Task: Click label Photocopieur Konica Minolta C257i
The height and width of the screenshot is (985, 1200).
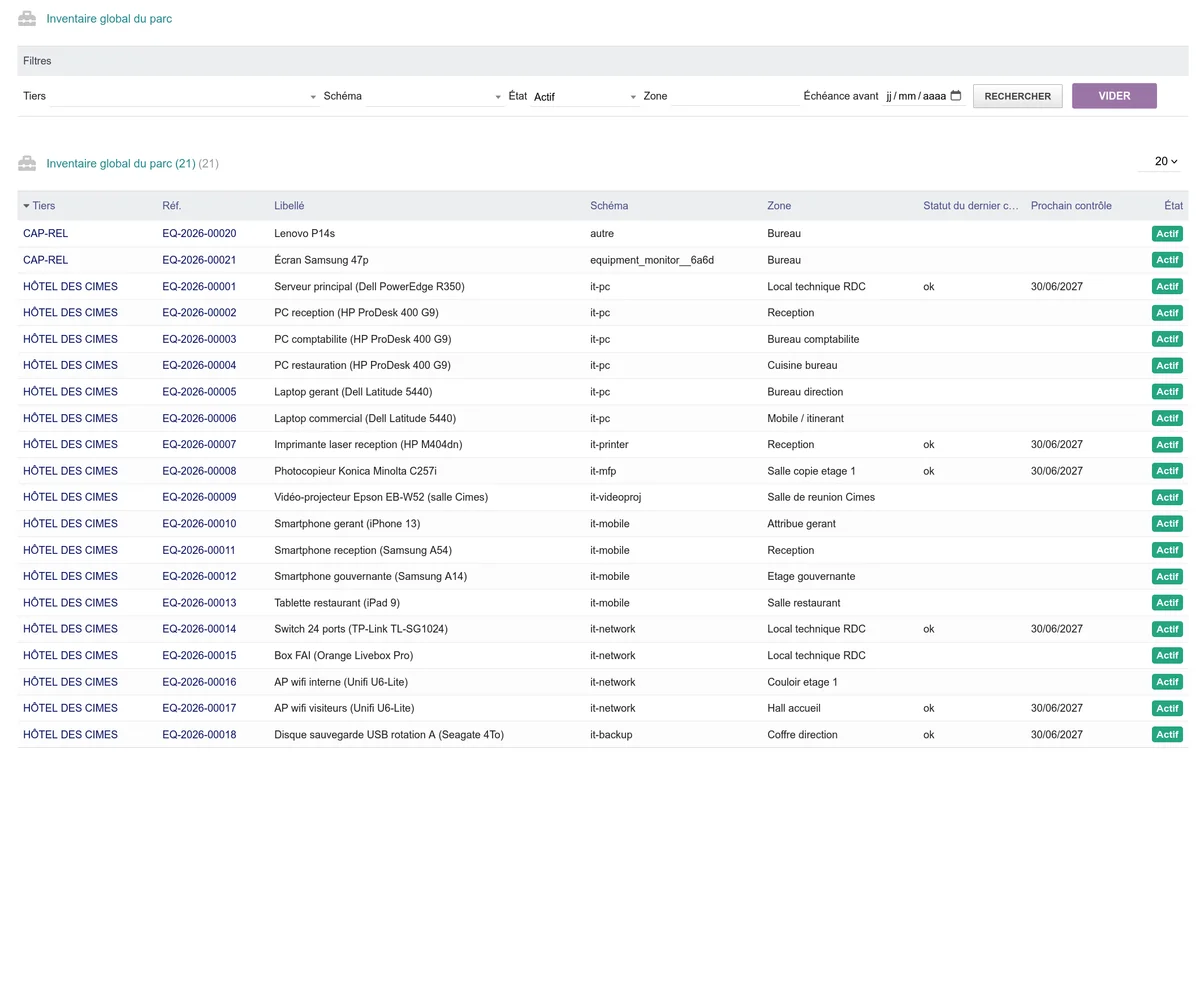Action: coord(355,471)
